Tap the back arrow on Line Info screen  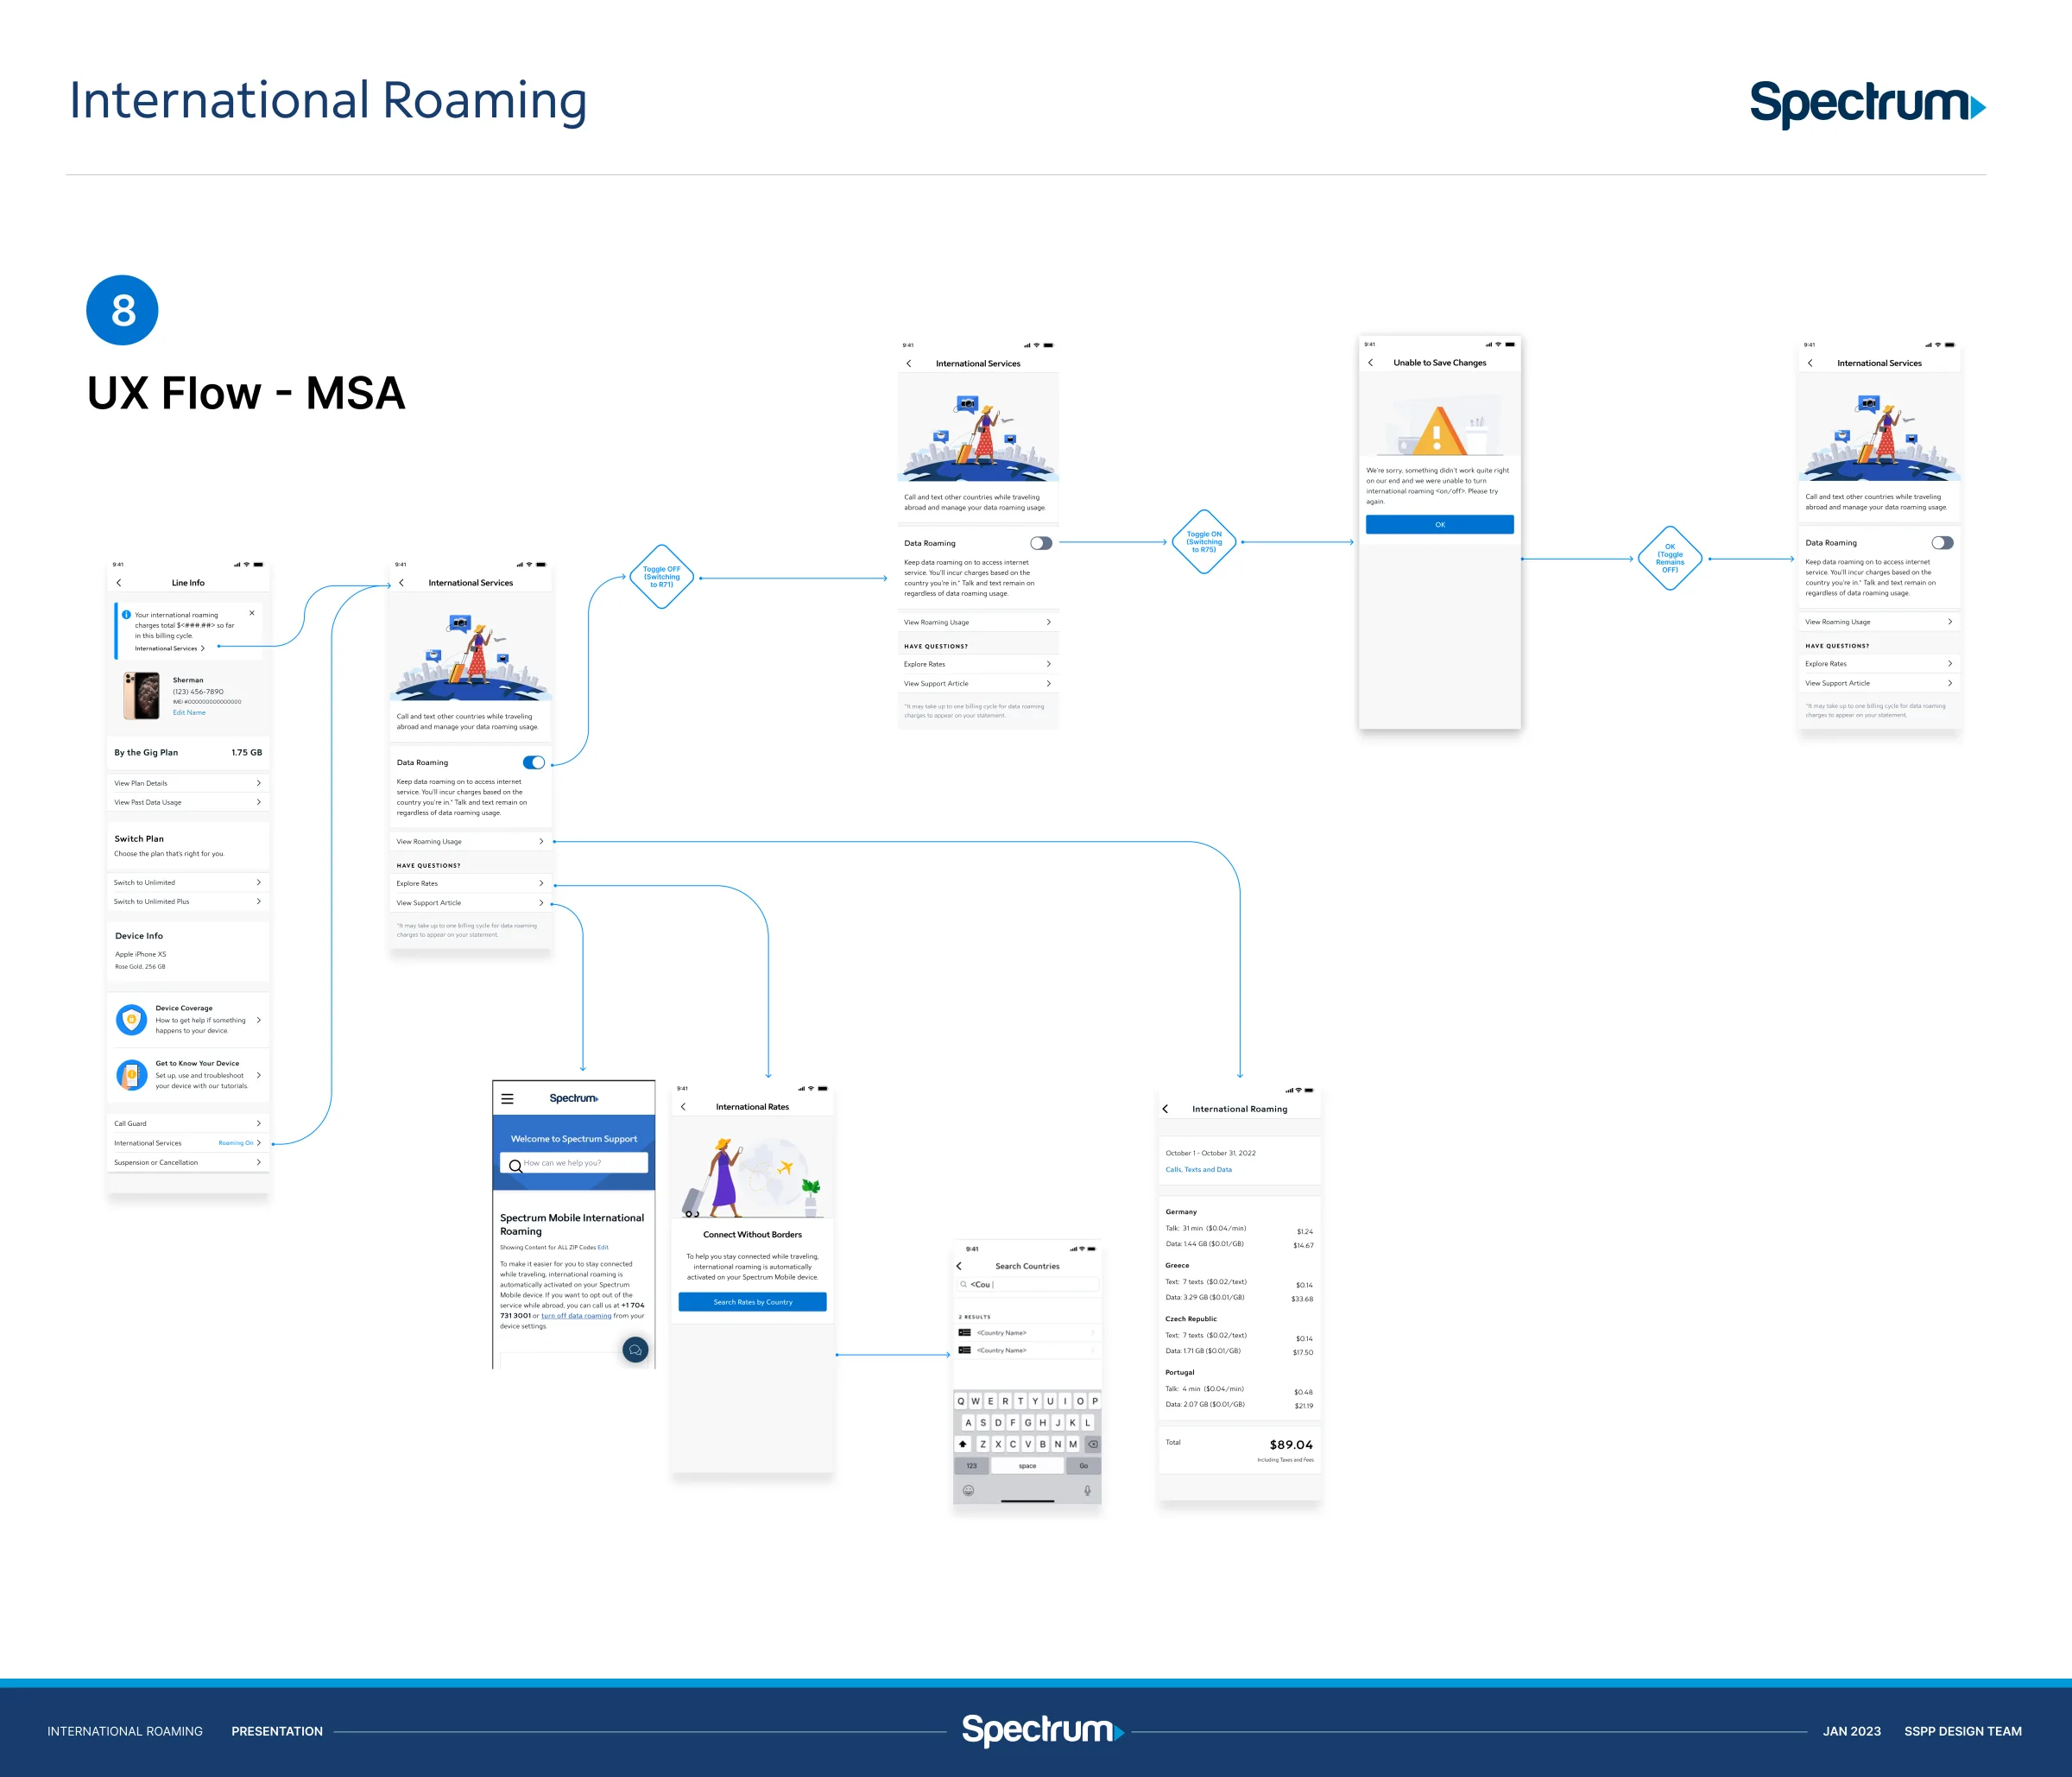point(118,582)
